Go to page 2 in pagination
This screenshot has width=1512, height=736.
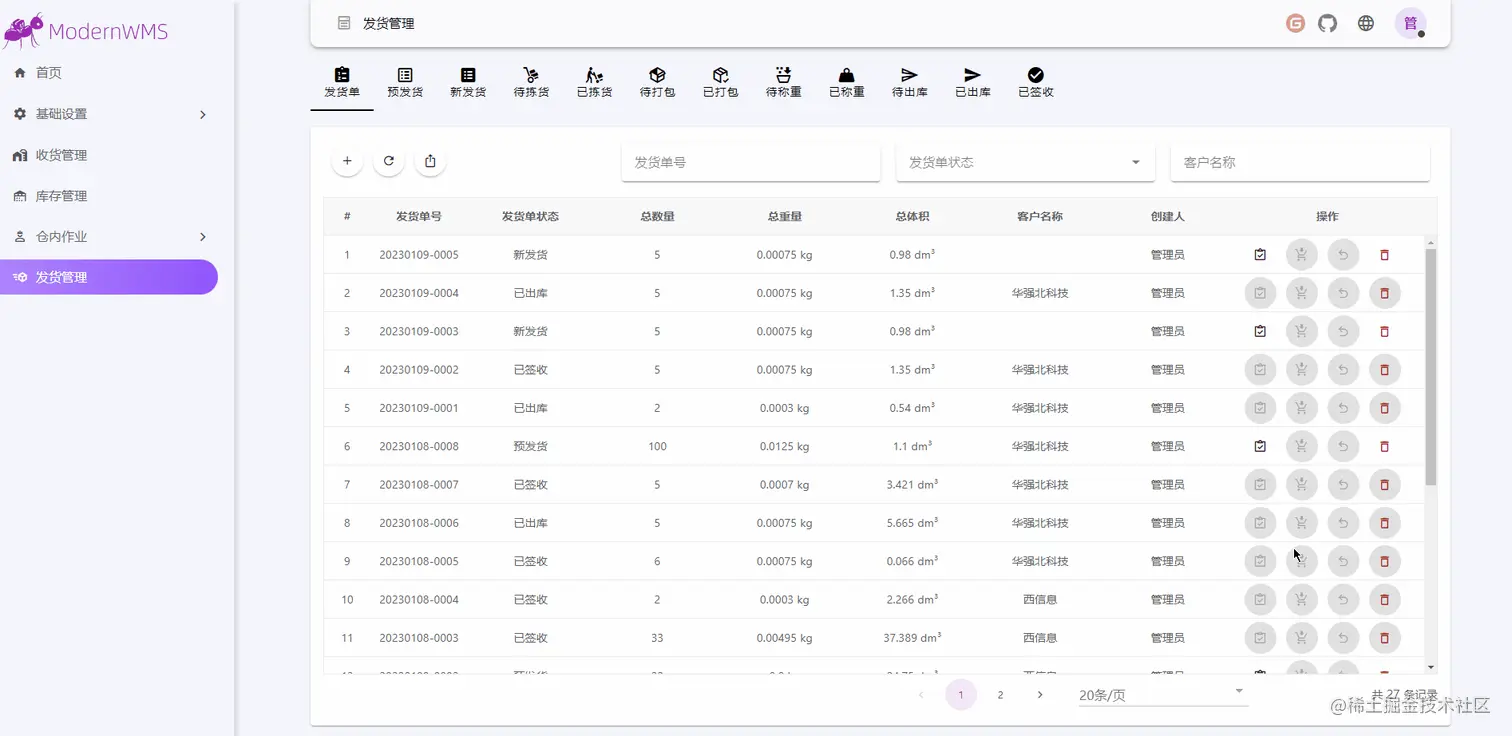(1000, 694)
